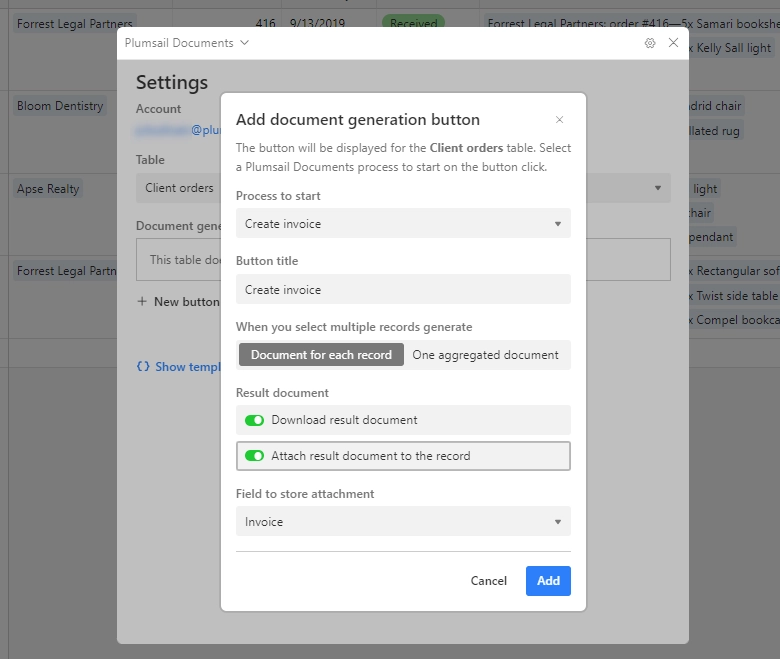Toggle Download result document switch
The height and width of the screenshot is (659, 780).
click(254, 420)
